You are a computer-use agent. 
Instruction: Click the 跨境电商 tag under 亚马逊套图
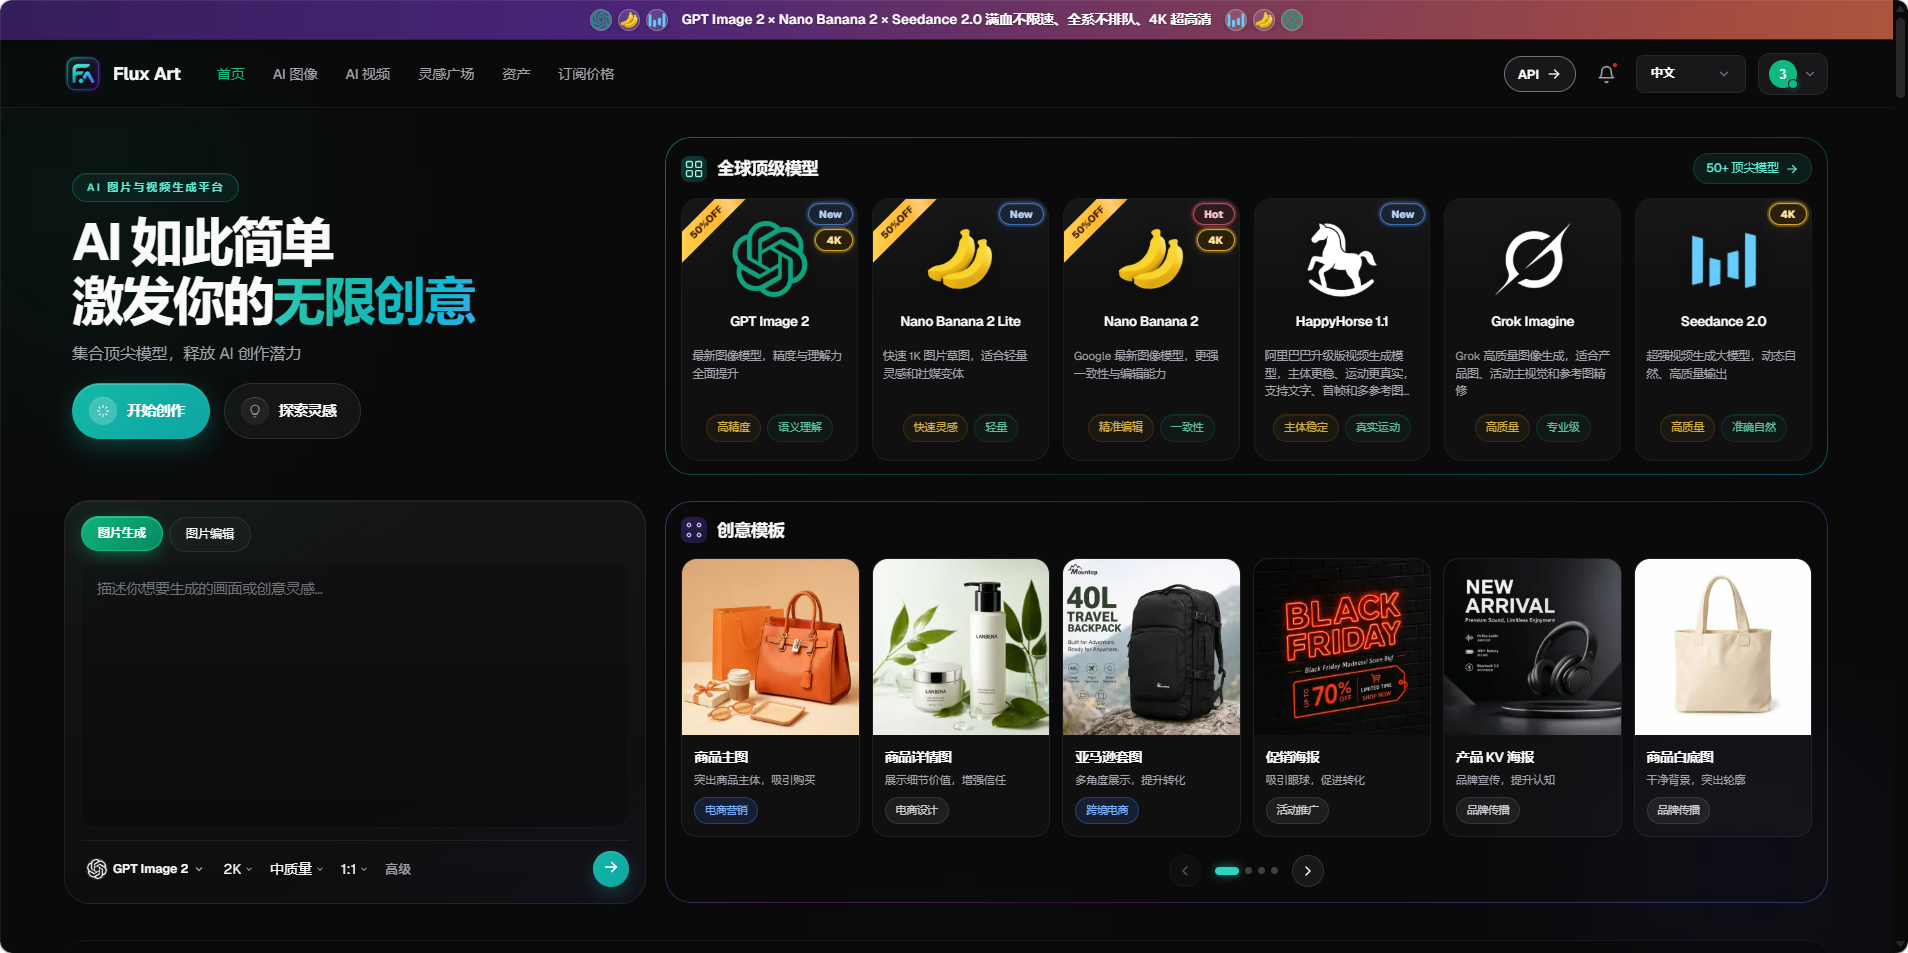[x=1107, y=810]
